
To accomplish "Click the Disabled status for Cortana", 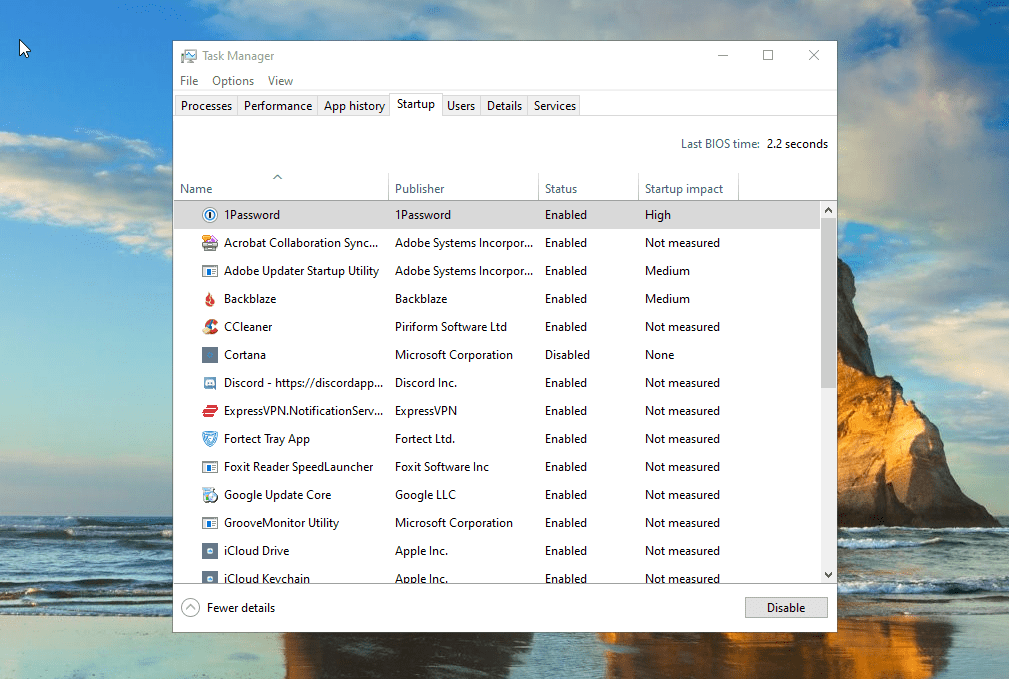I will point(567,355).
